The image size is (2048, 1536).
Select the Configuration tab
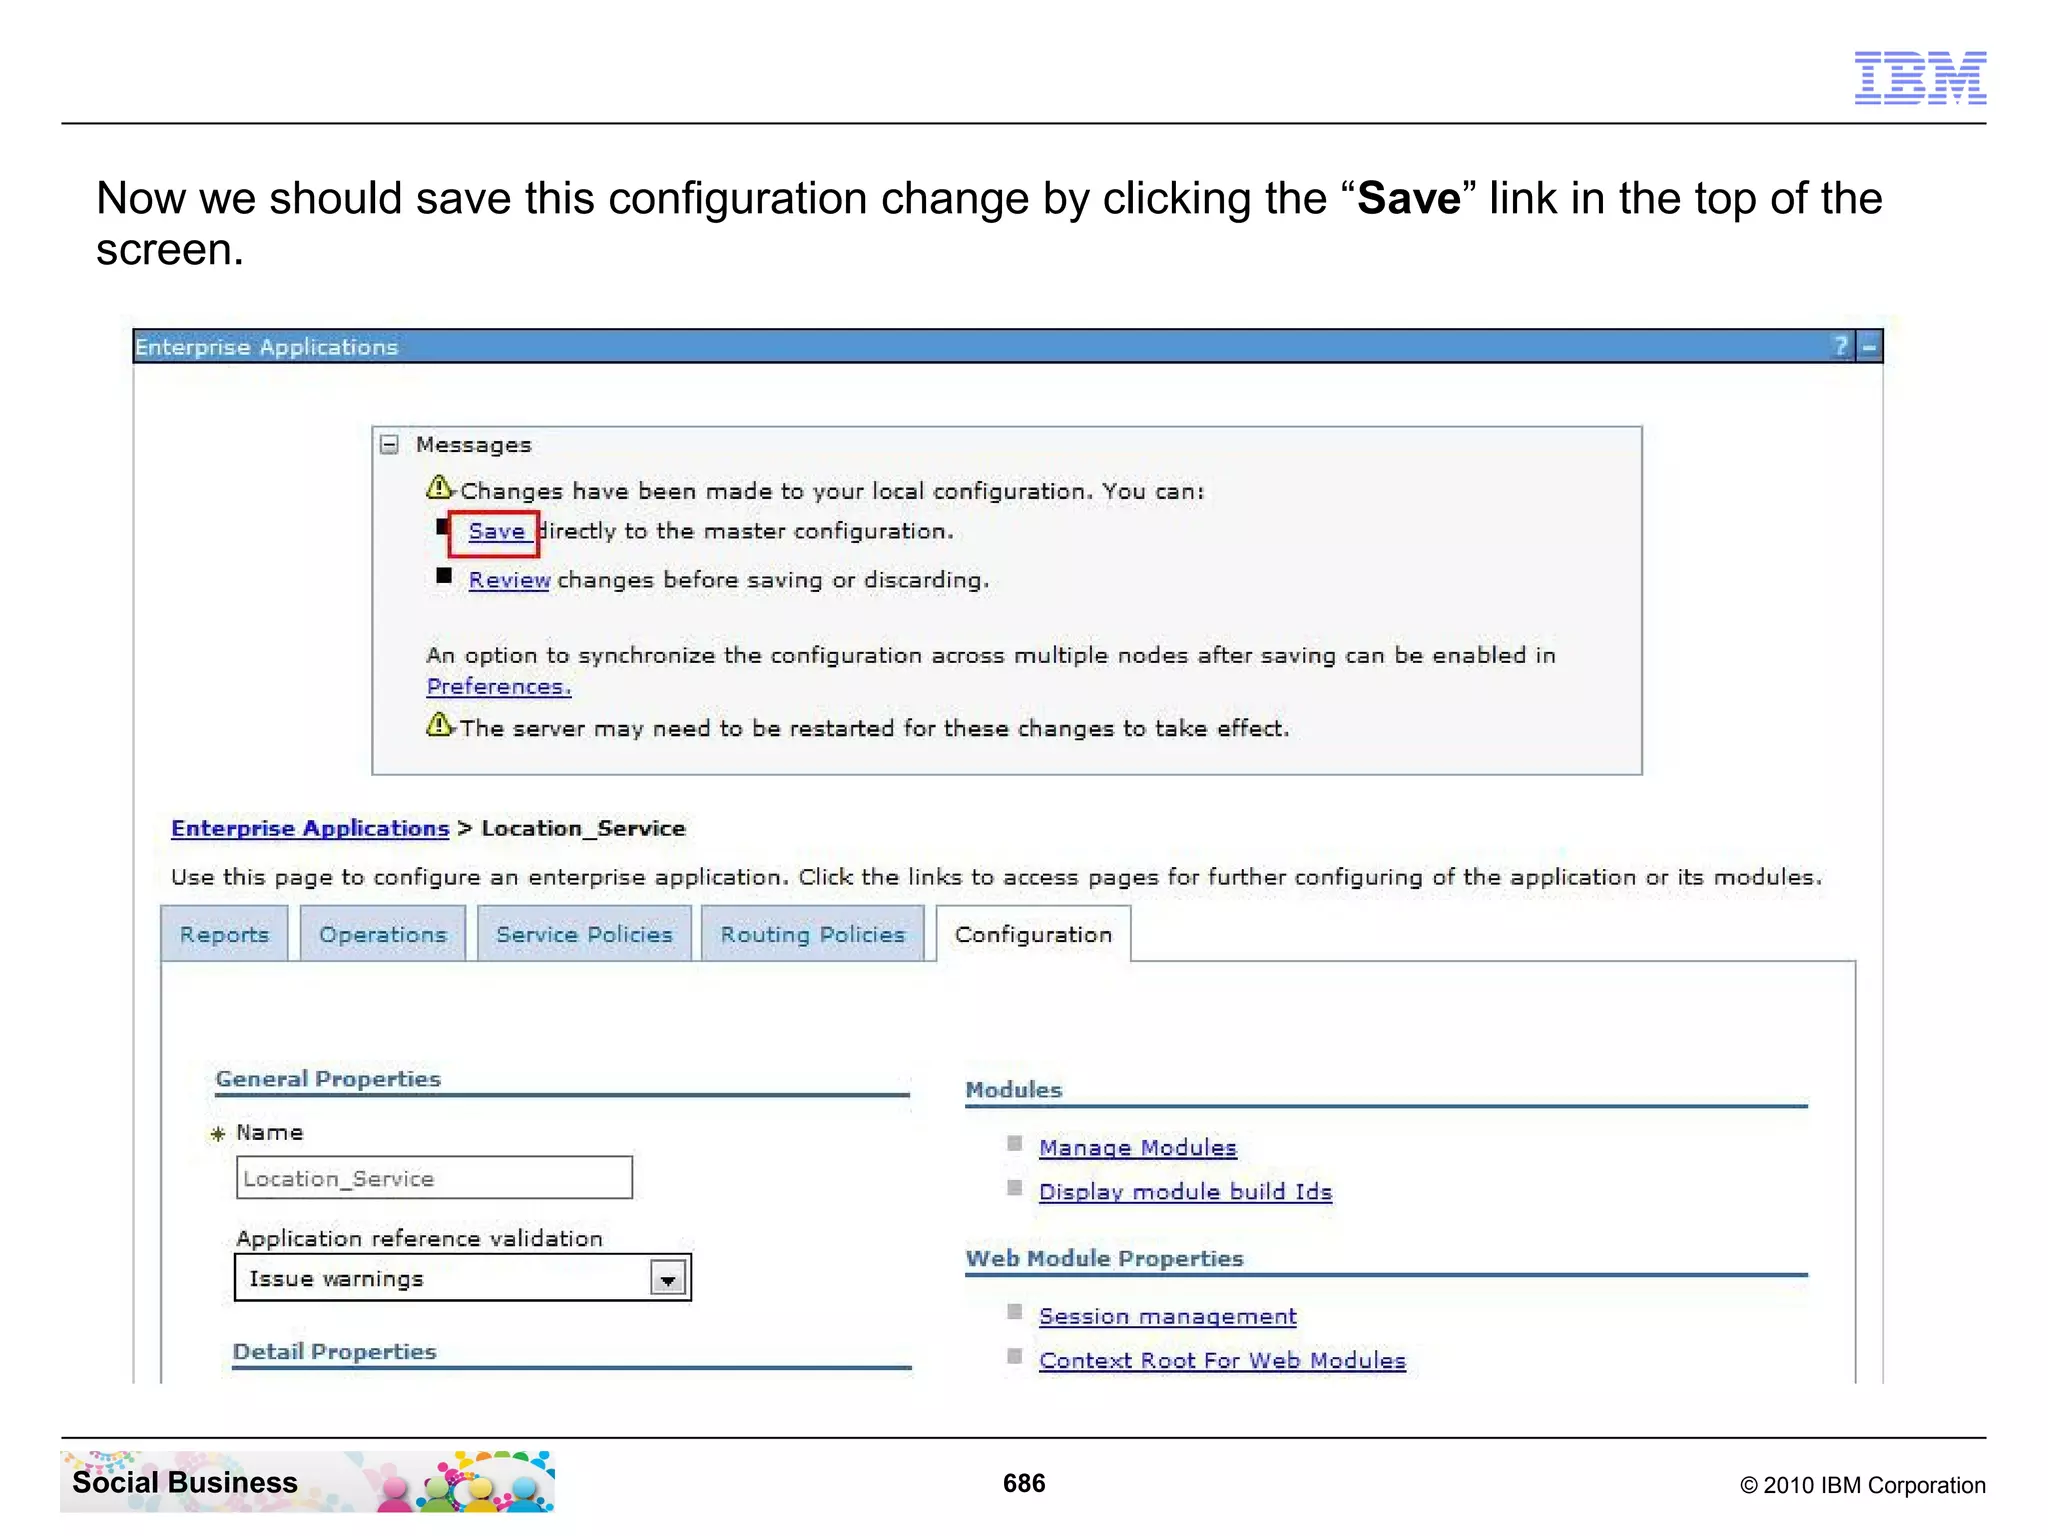(1033, 934)
